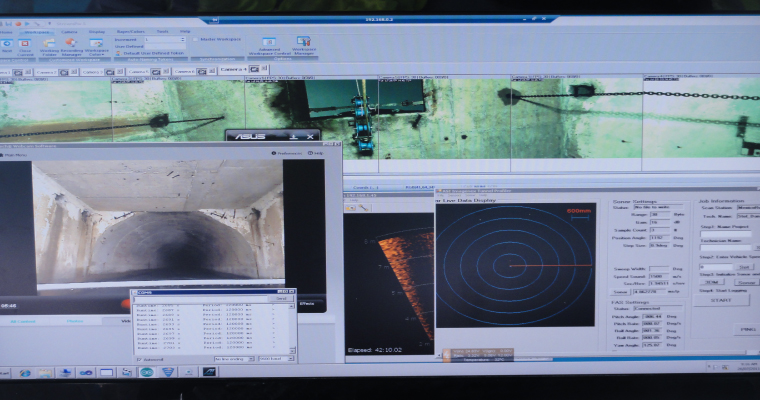Image resolution: width=760 pixels, height=400 pixels.
Task: Switch to the Tools ribbon tab
Action: [161, 31]
